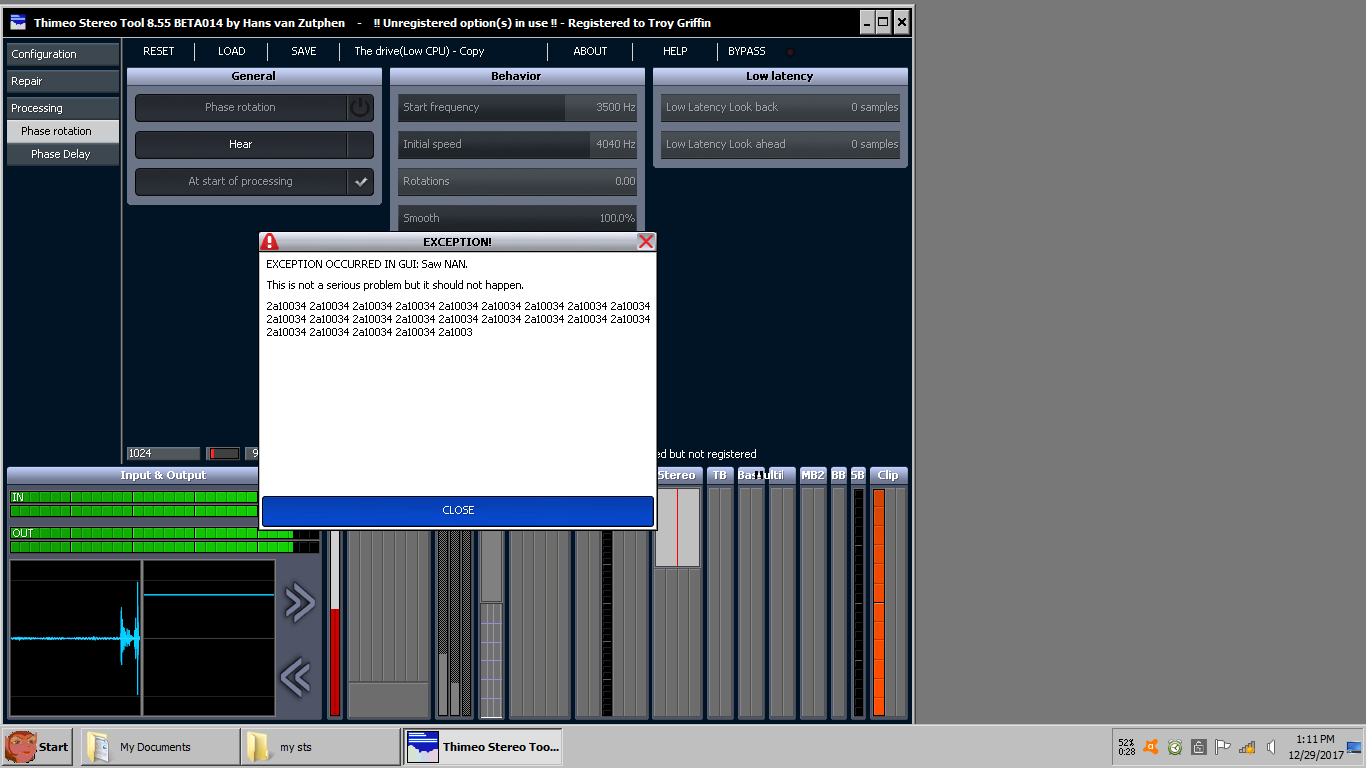Click the TB meter panel header
Image resolution: width=1366 pixels, height=768 pixels.
pyautogui.click(x=719, y=476)
